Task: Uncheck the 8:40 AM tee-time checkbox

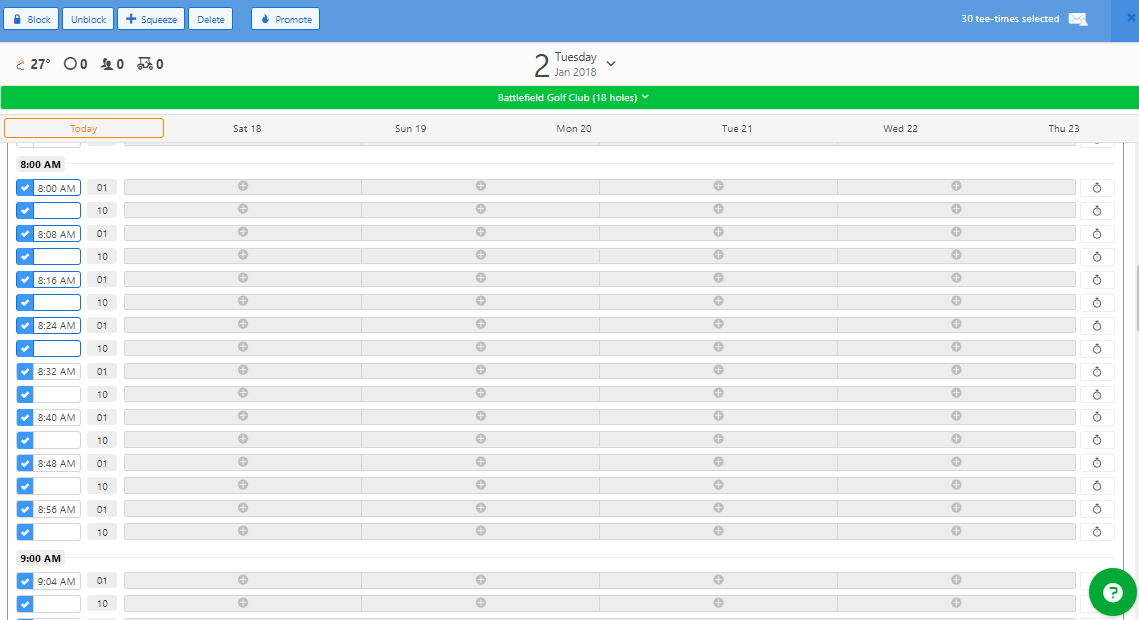Action: click(25, 418)
